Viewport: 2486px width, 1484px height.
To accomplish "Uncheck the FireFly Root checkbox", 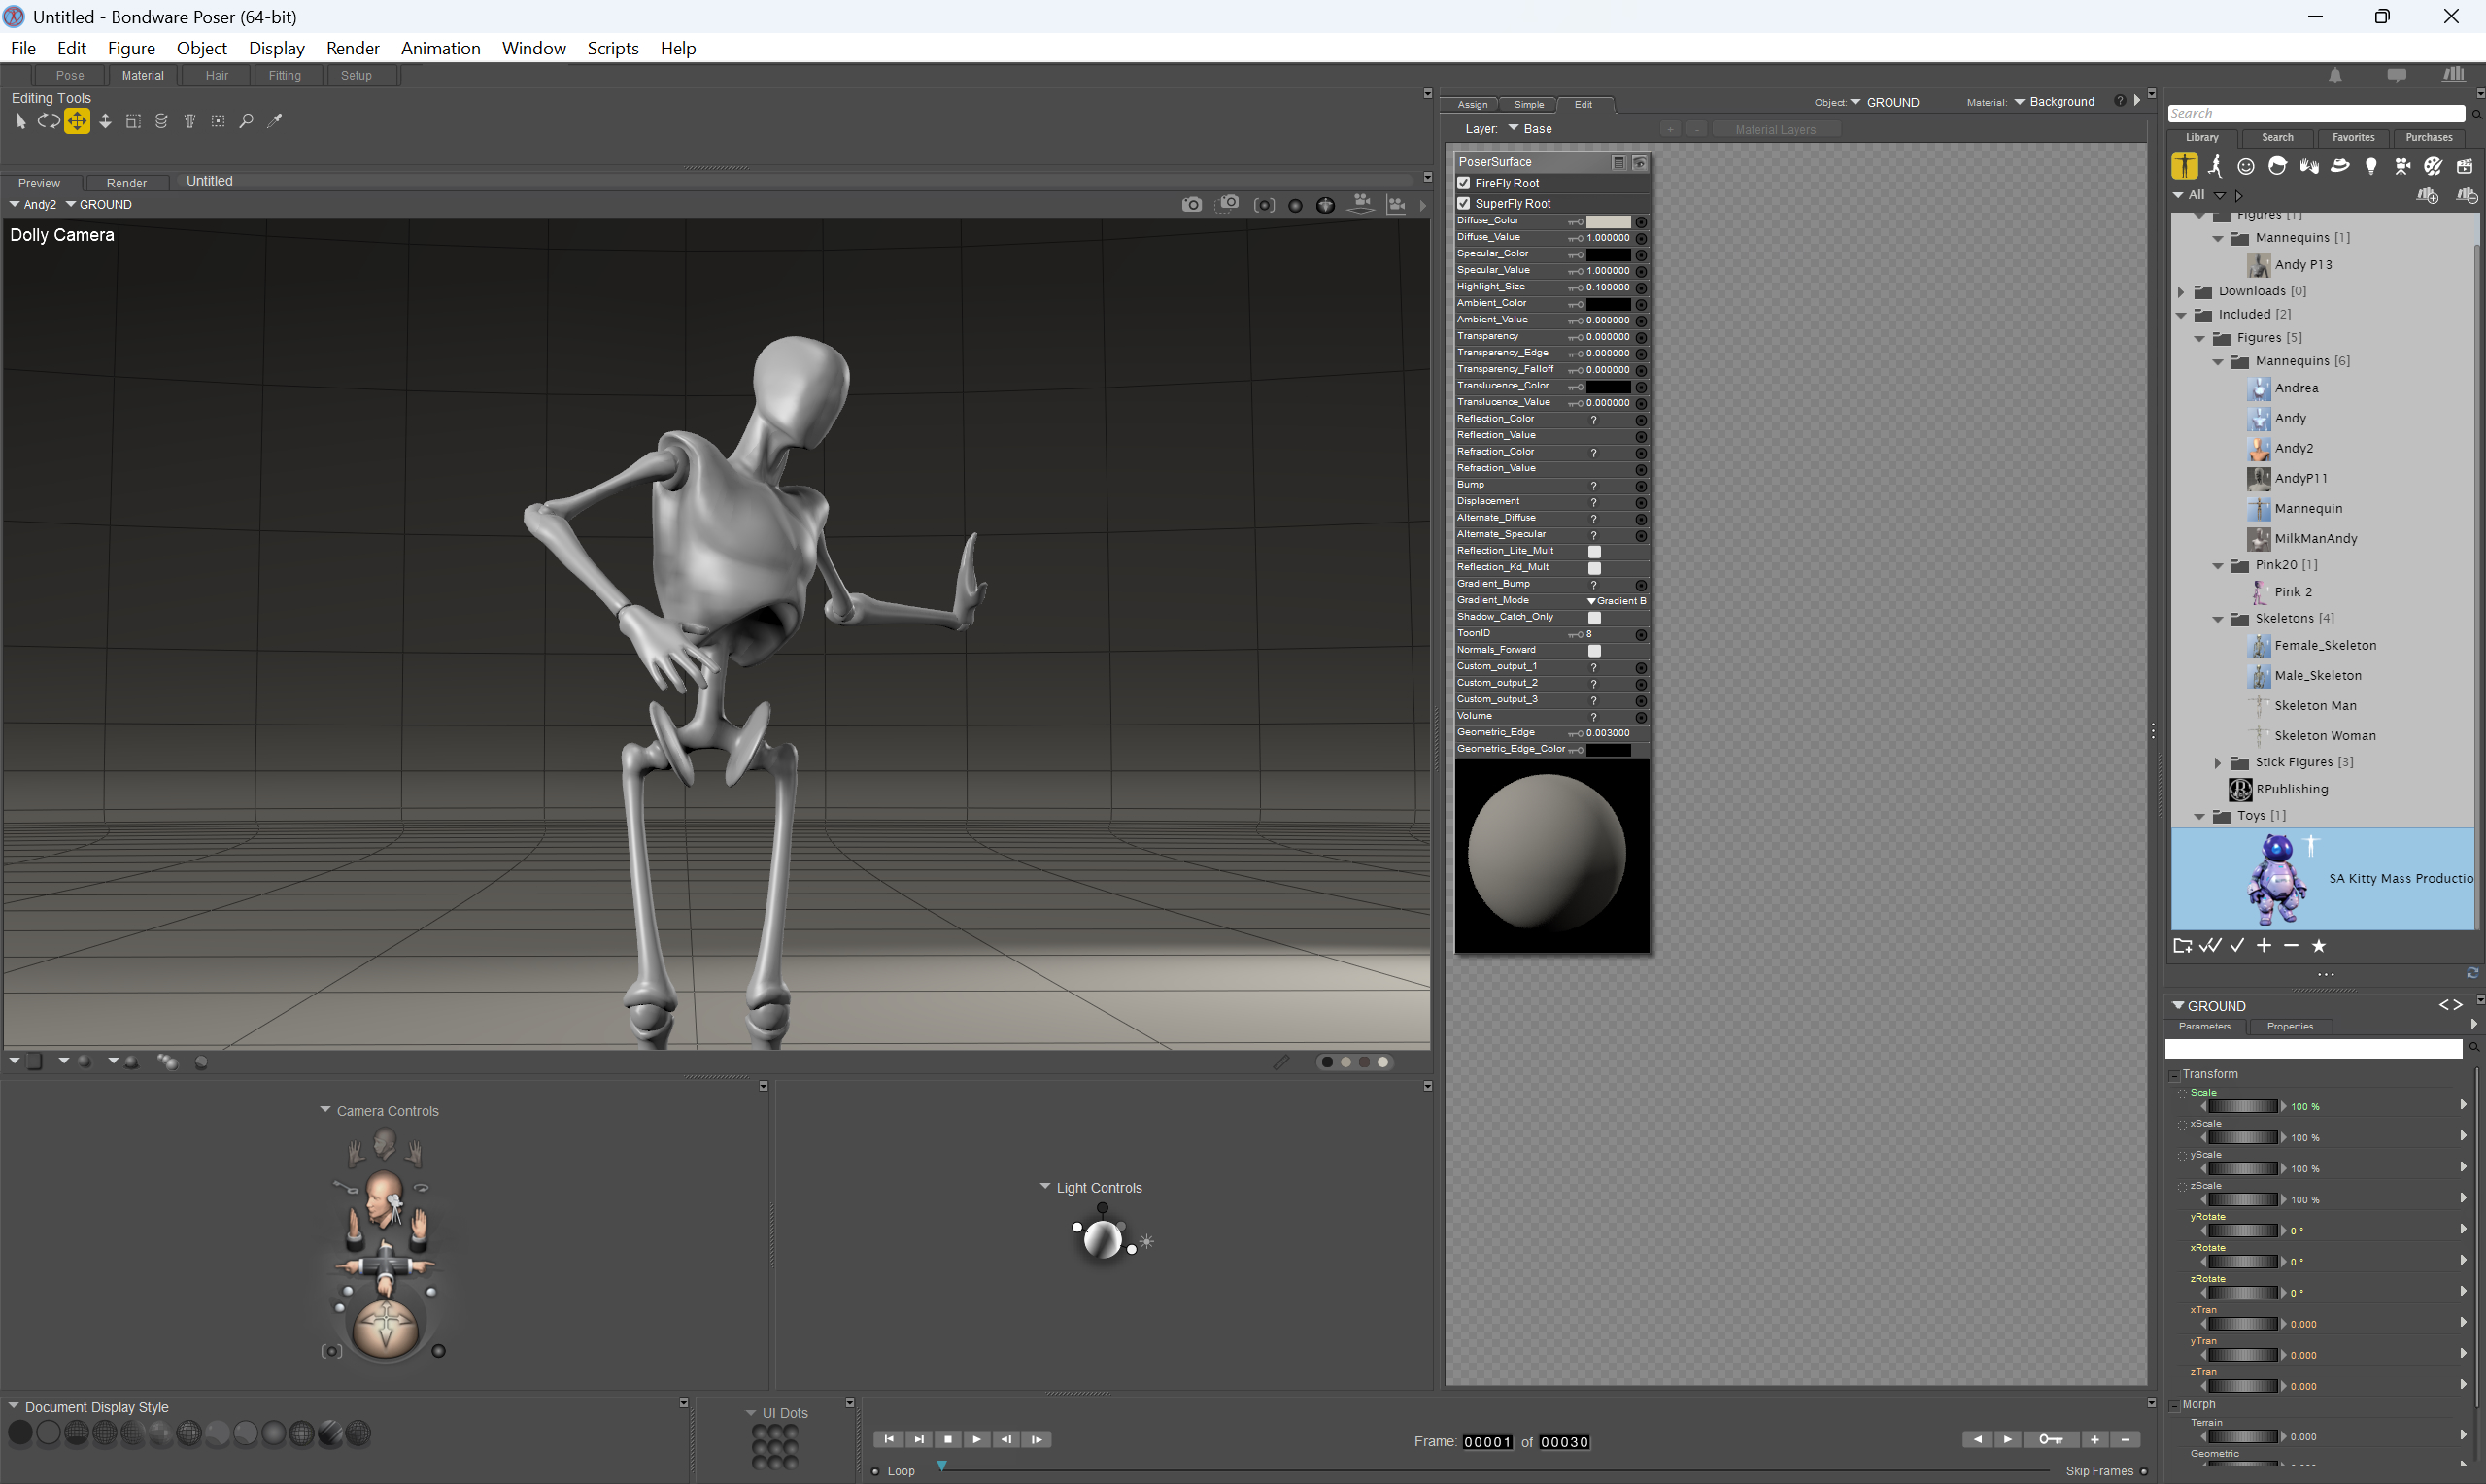I will click(x=1464, y=183).
